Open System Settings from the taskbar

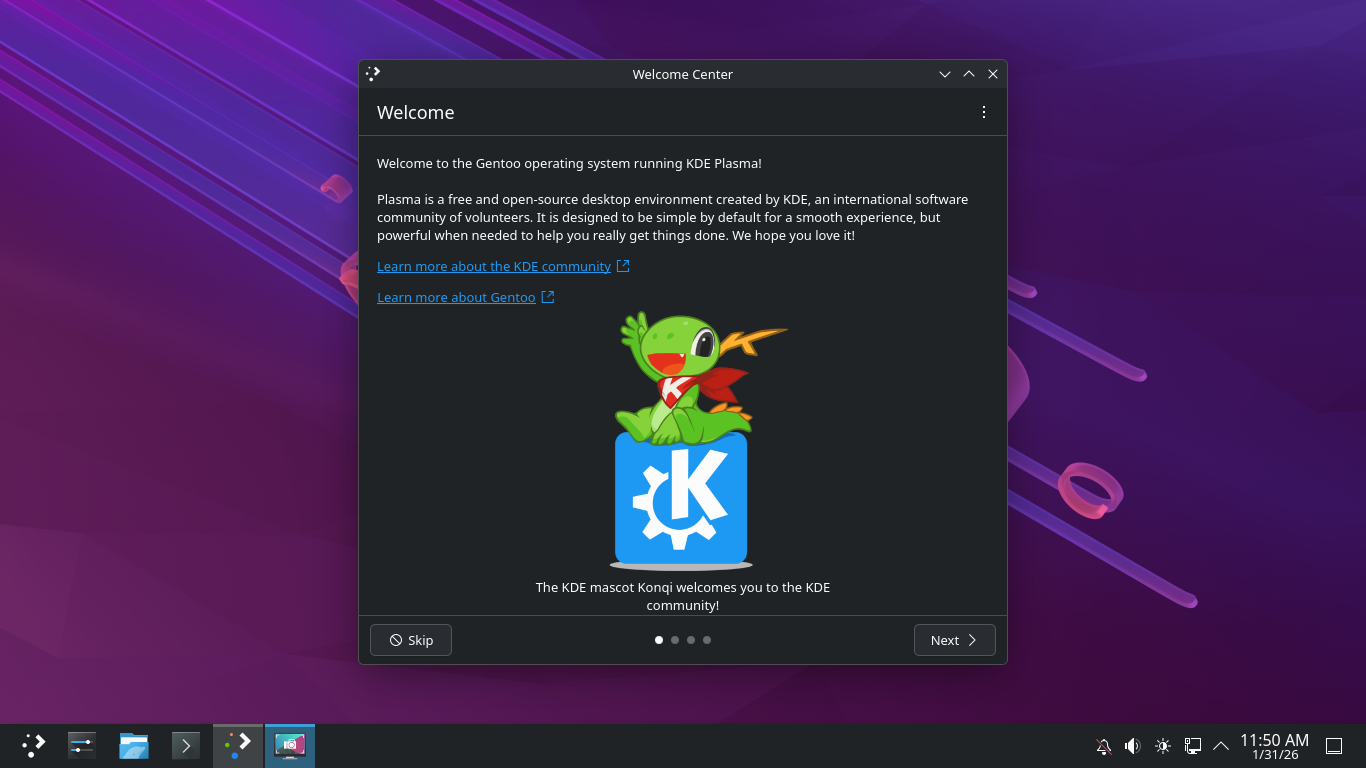point(82,745)
